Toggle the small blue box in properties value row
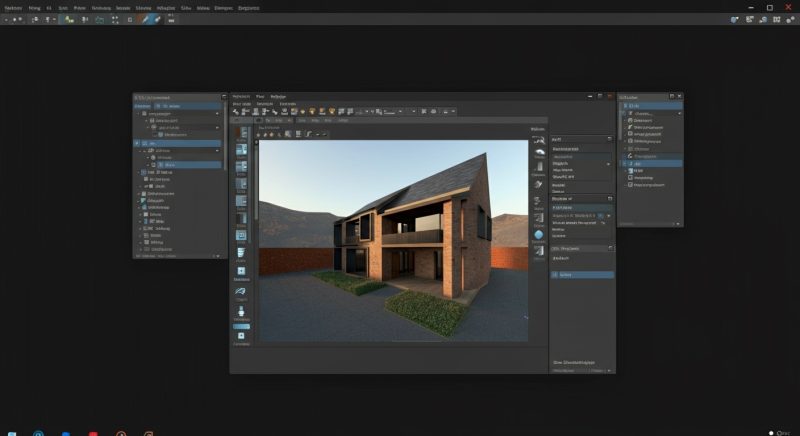800x436 pixels. (601, 216)
